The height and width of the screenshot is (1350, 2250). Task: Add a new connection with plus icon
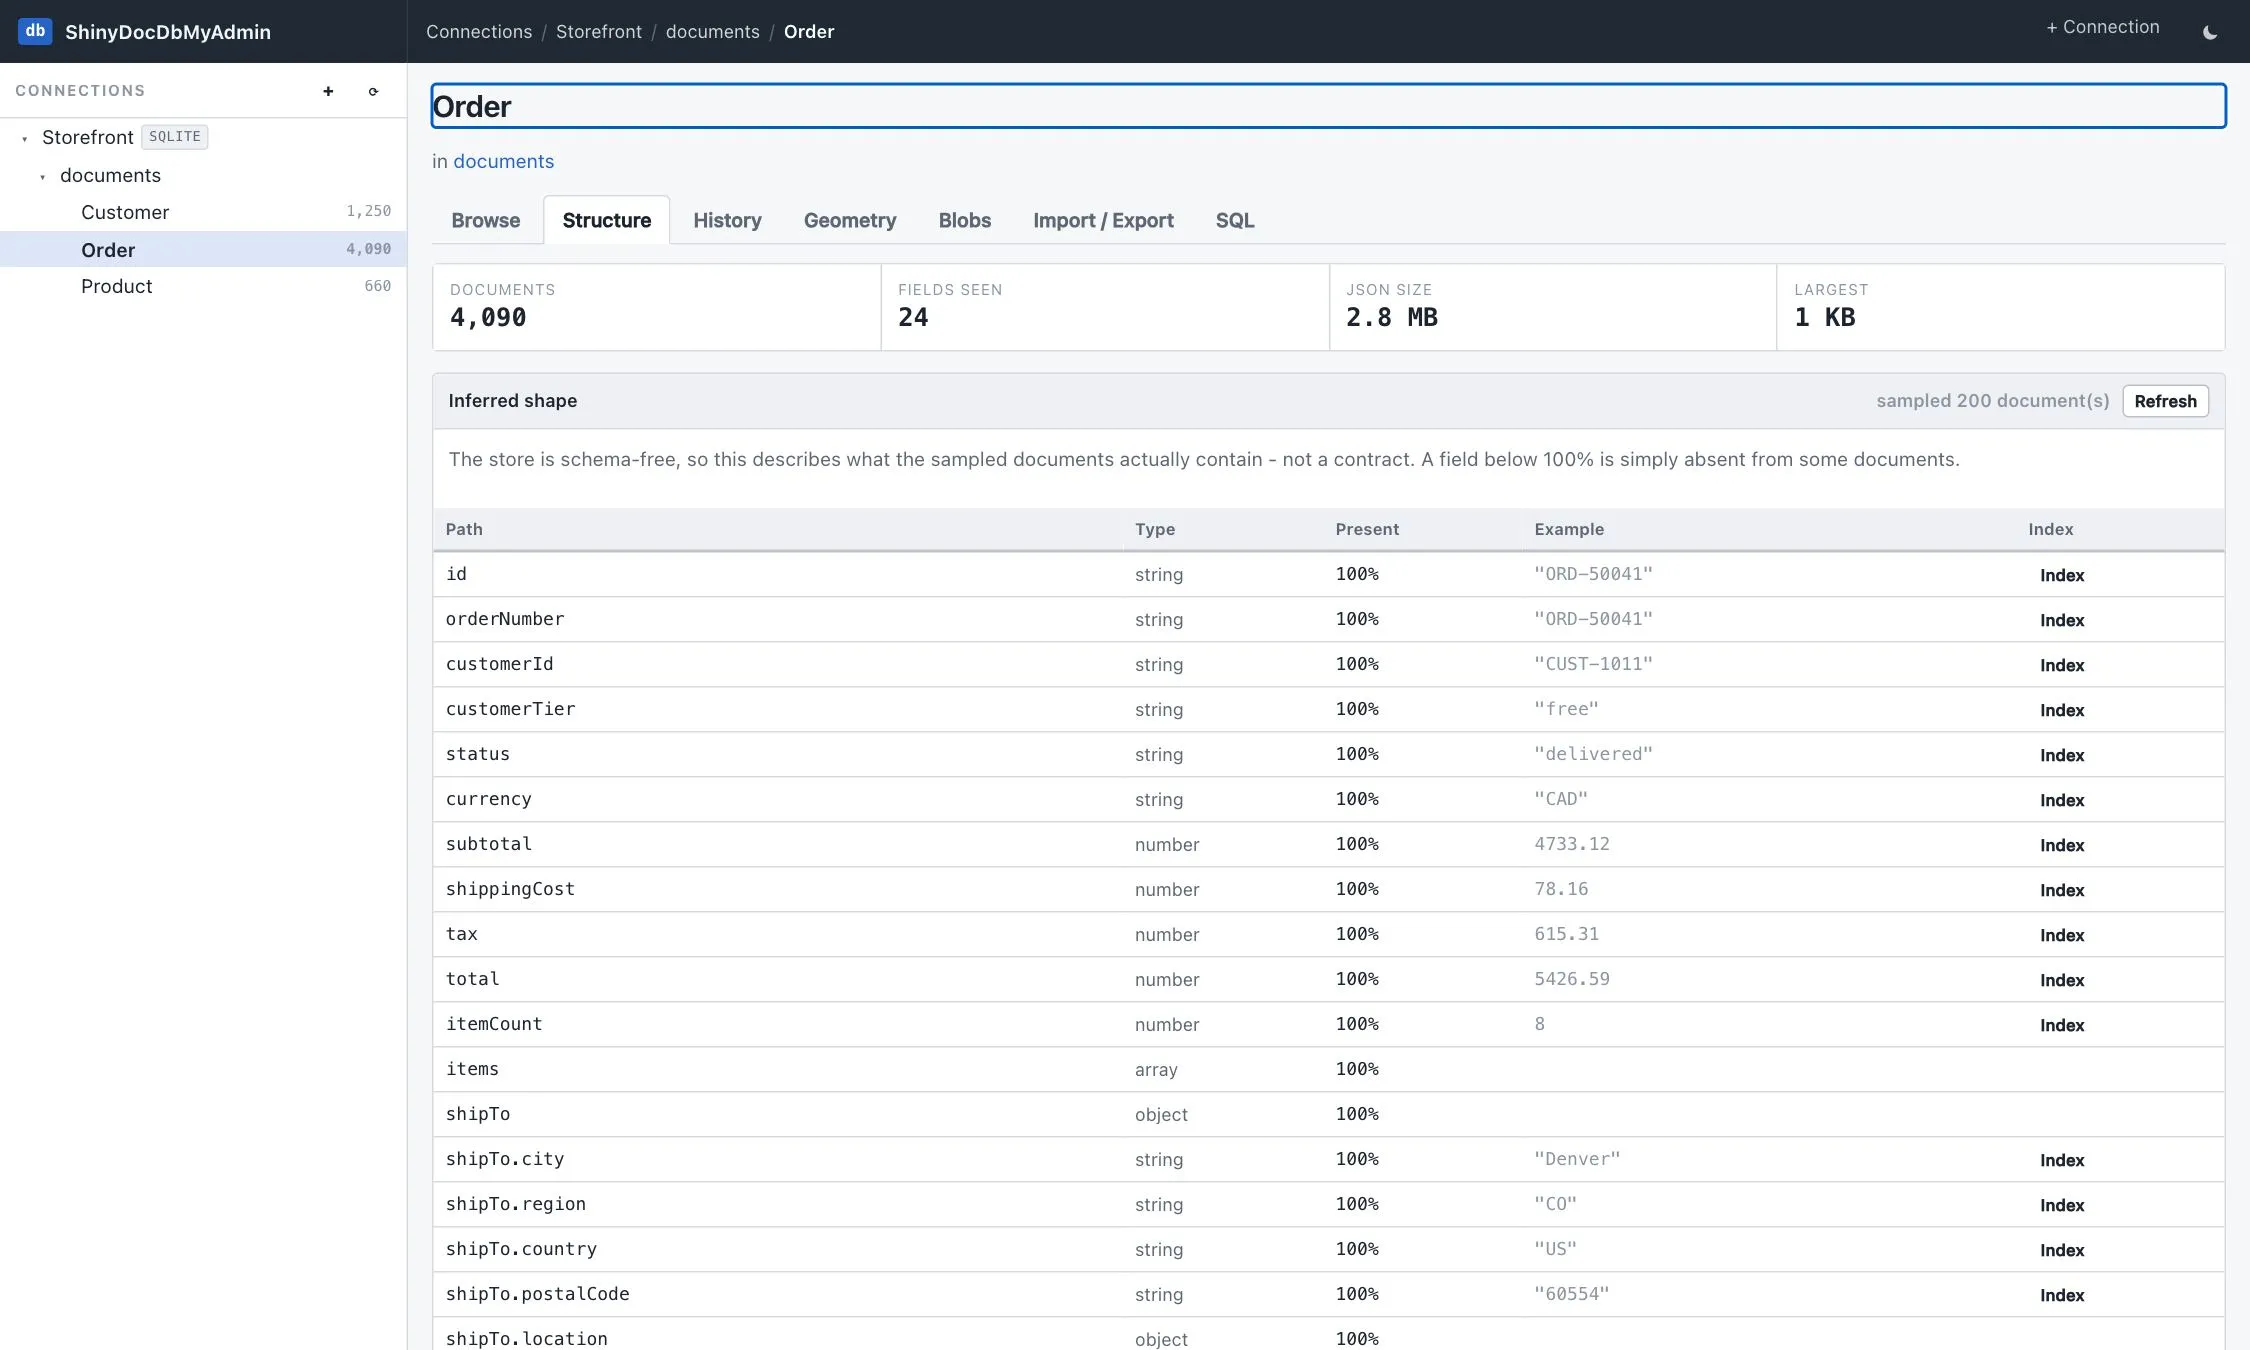(x=328, y=91)
